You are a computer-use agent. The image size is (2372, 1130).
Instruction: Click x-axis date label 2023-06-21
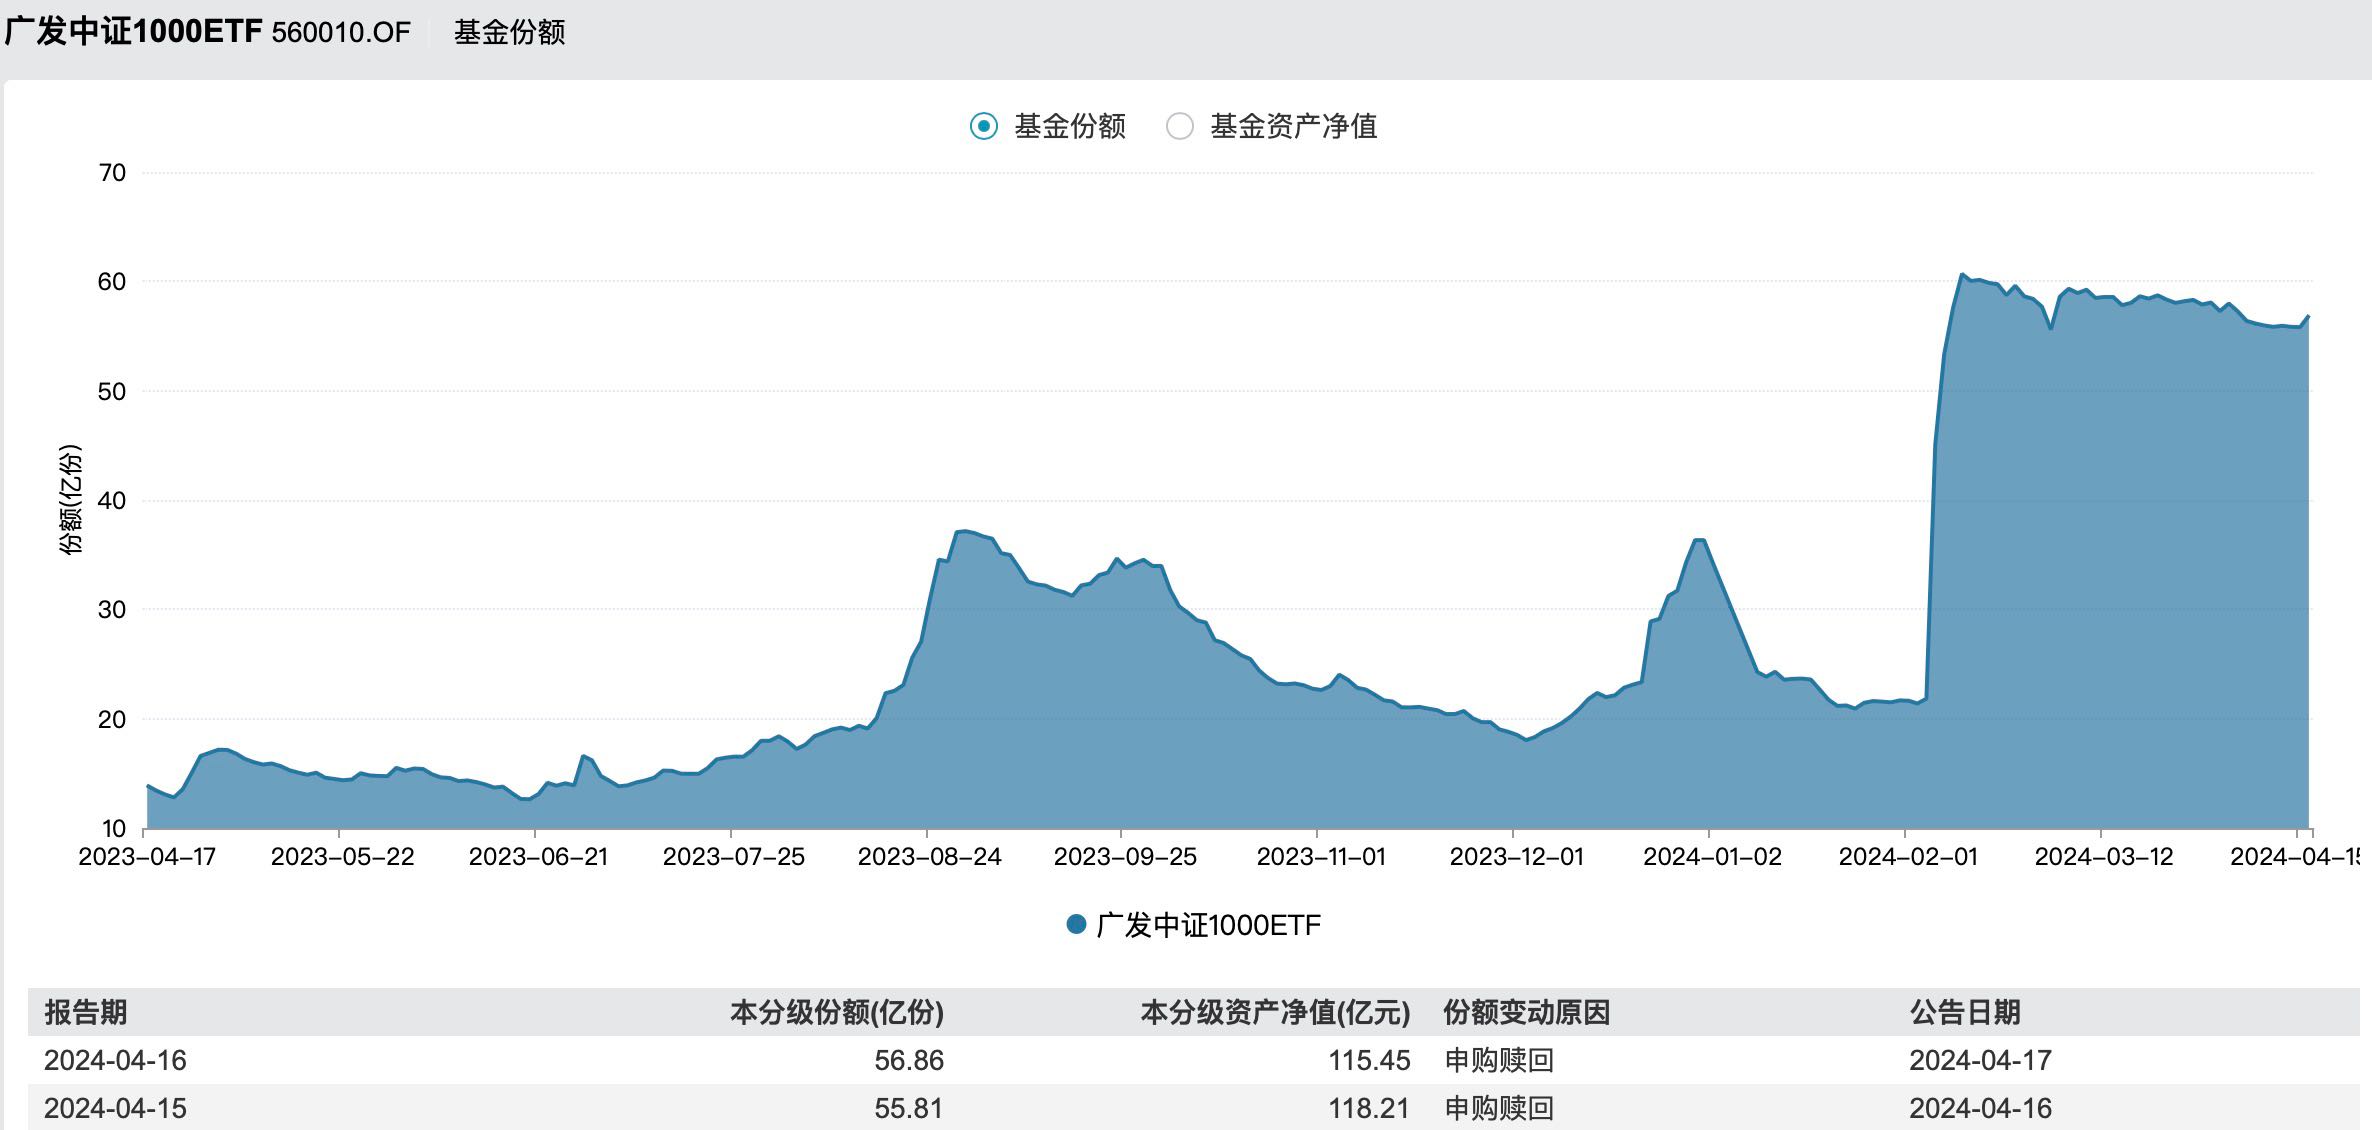tap(538, 857)
